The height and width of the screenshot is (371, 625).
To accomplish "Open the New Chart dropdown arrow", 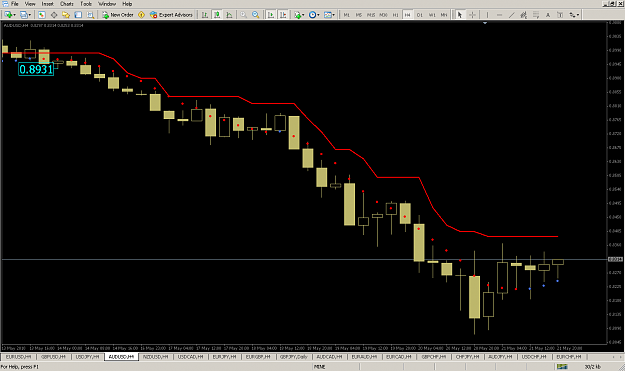I will click(14, 15).
